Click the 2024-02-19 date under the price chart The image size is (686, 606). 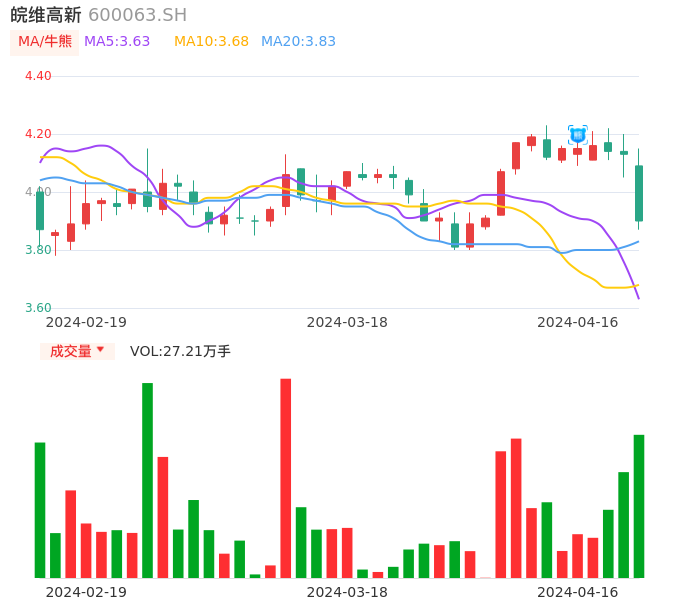[86, 322]
